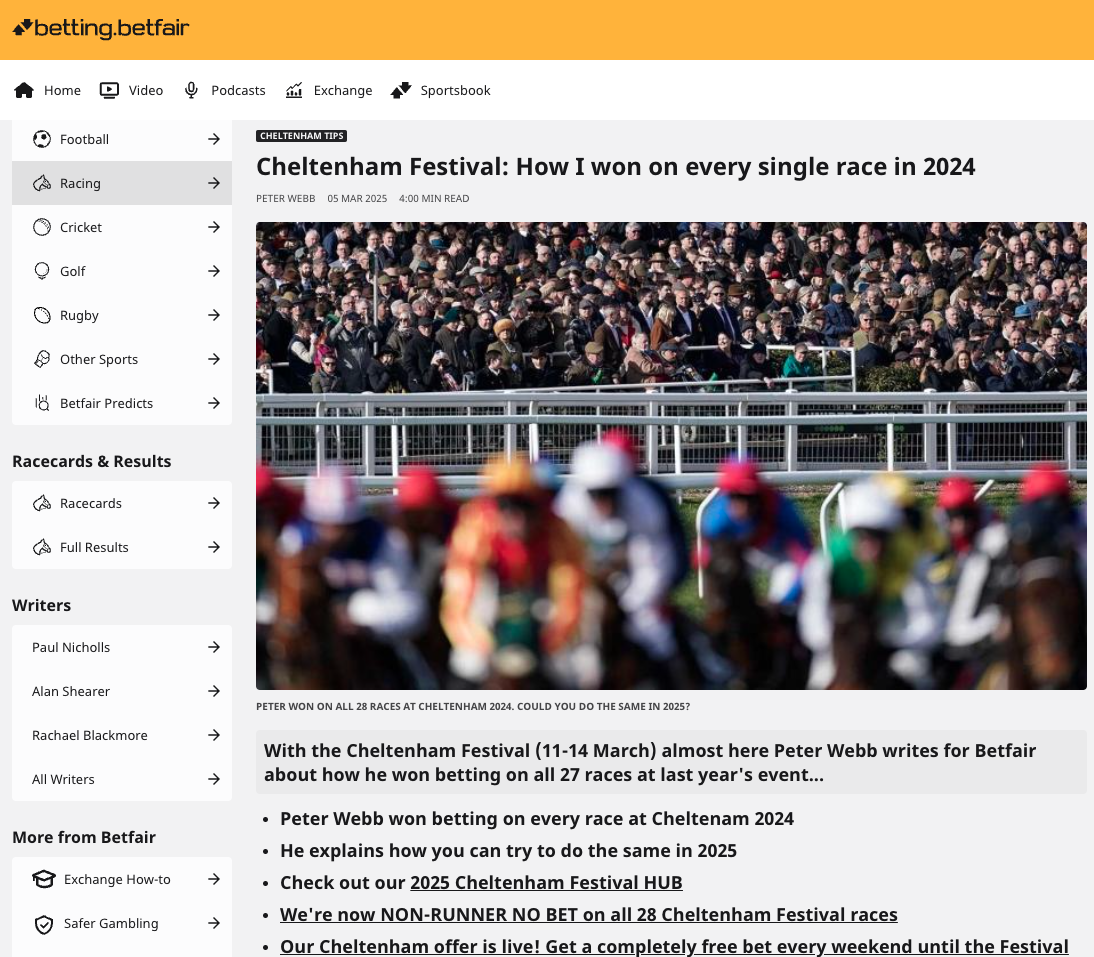The image size is (1094, 957).
Task: Open the Racecards link
Action: pyautogui.click(x=122, y=503)
